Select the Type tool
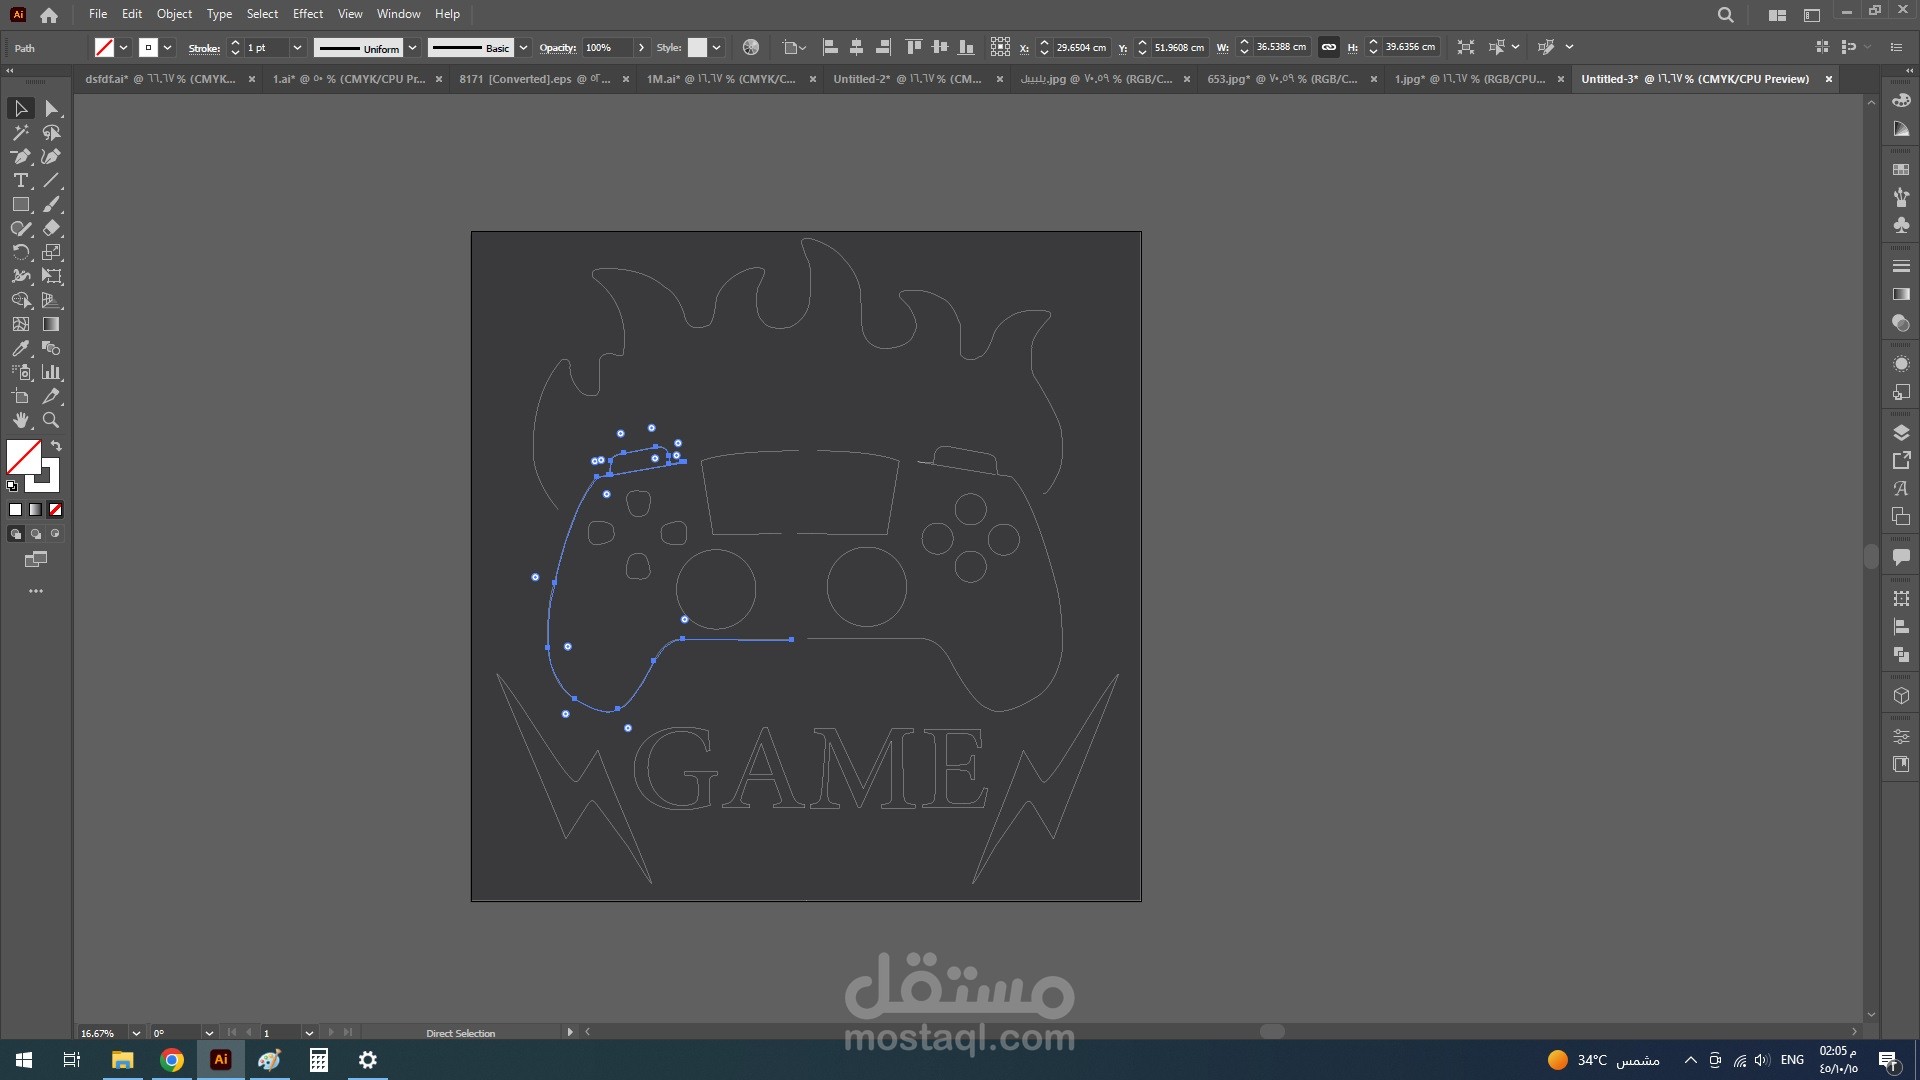 pos(20,181)
